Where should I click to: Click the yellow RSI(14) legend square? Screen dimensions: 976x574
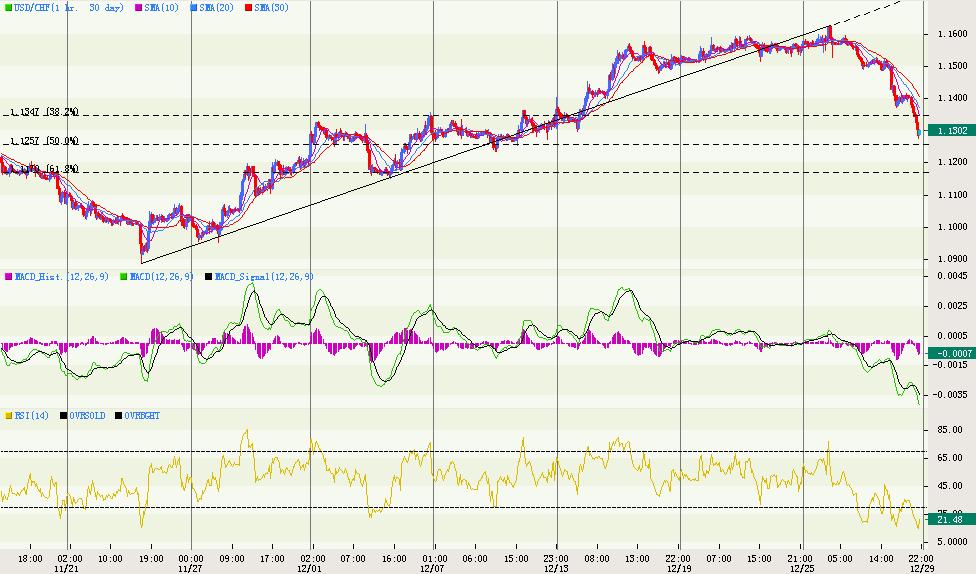coord(9,415)
